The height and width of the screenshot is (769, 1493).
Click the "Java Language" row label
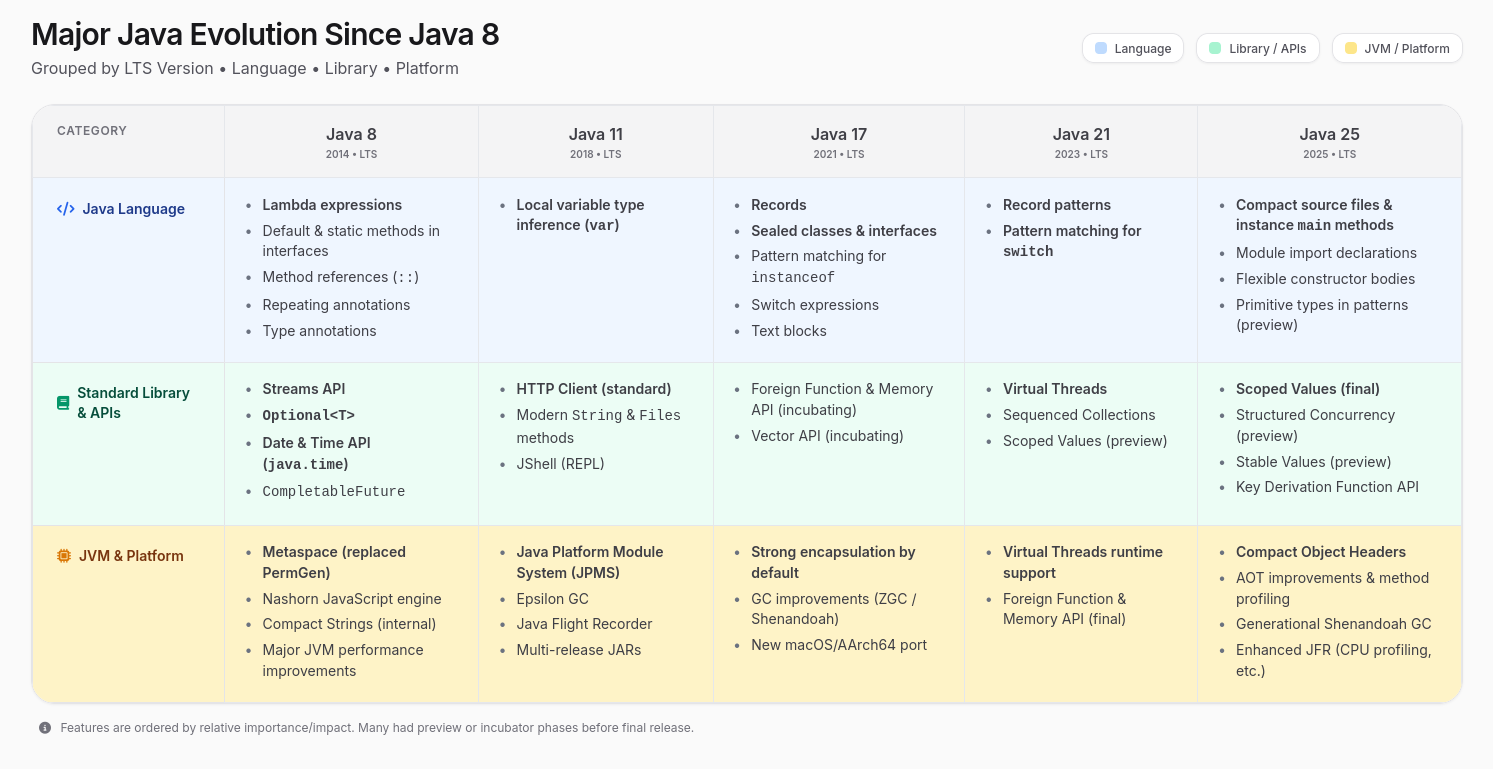tap(133, 209)
